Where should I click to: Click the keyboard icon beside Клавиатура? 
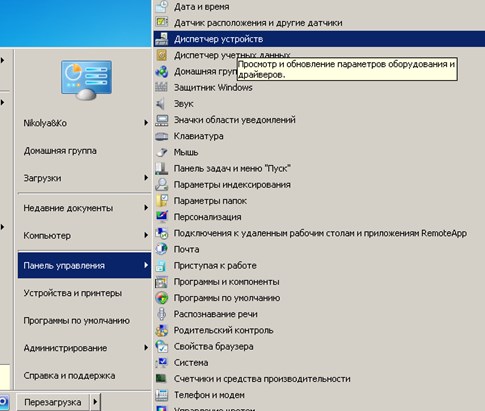click(x=162, y=136)
